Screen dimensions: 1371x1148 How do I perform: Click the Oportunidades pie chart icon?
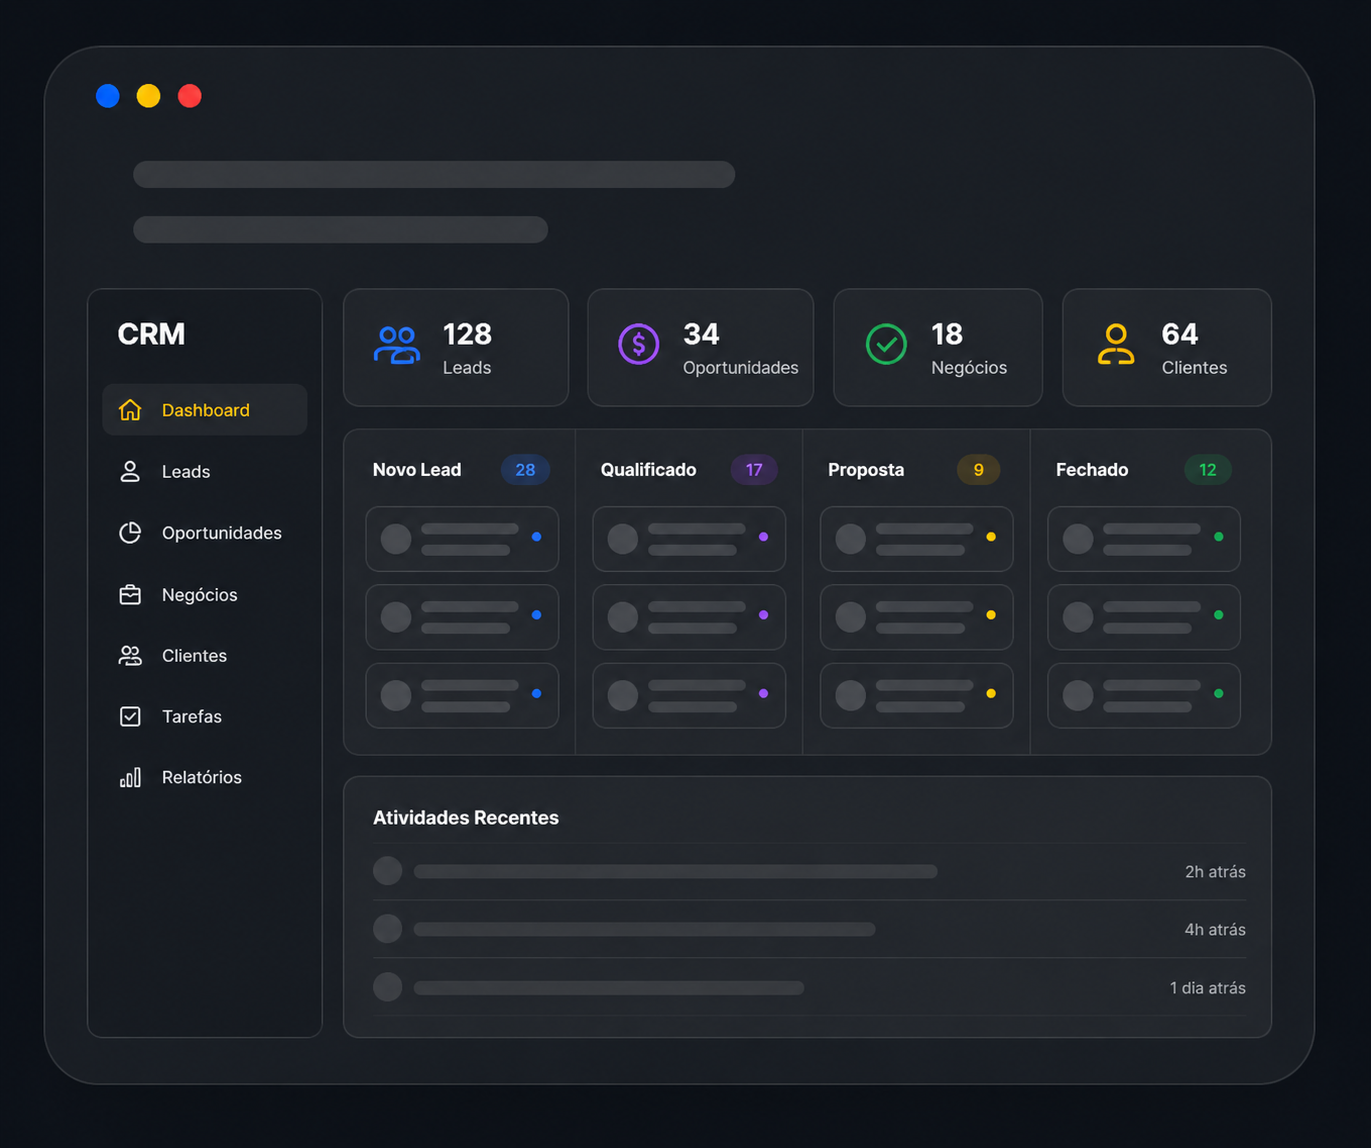coord(130,533)
